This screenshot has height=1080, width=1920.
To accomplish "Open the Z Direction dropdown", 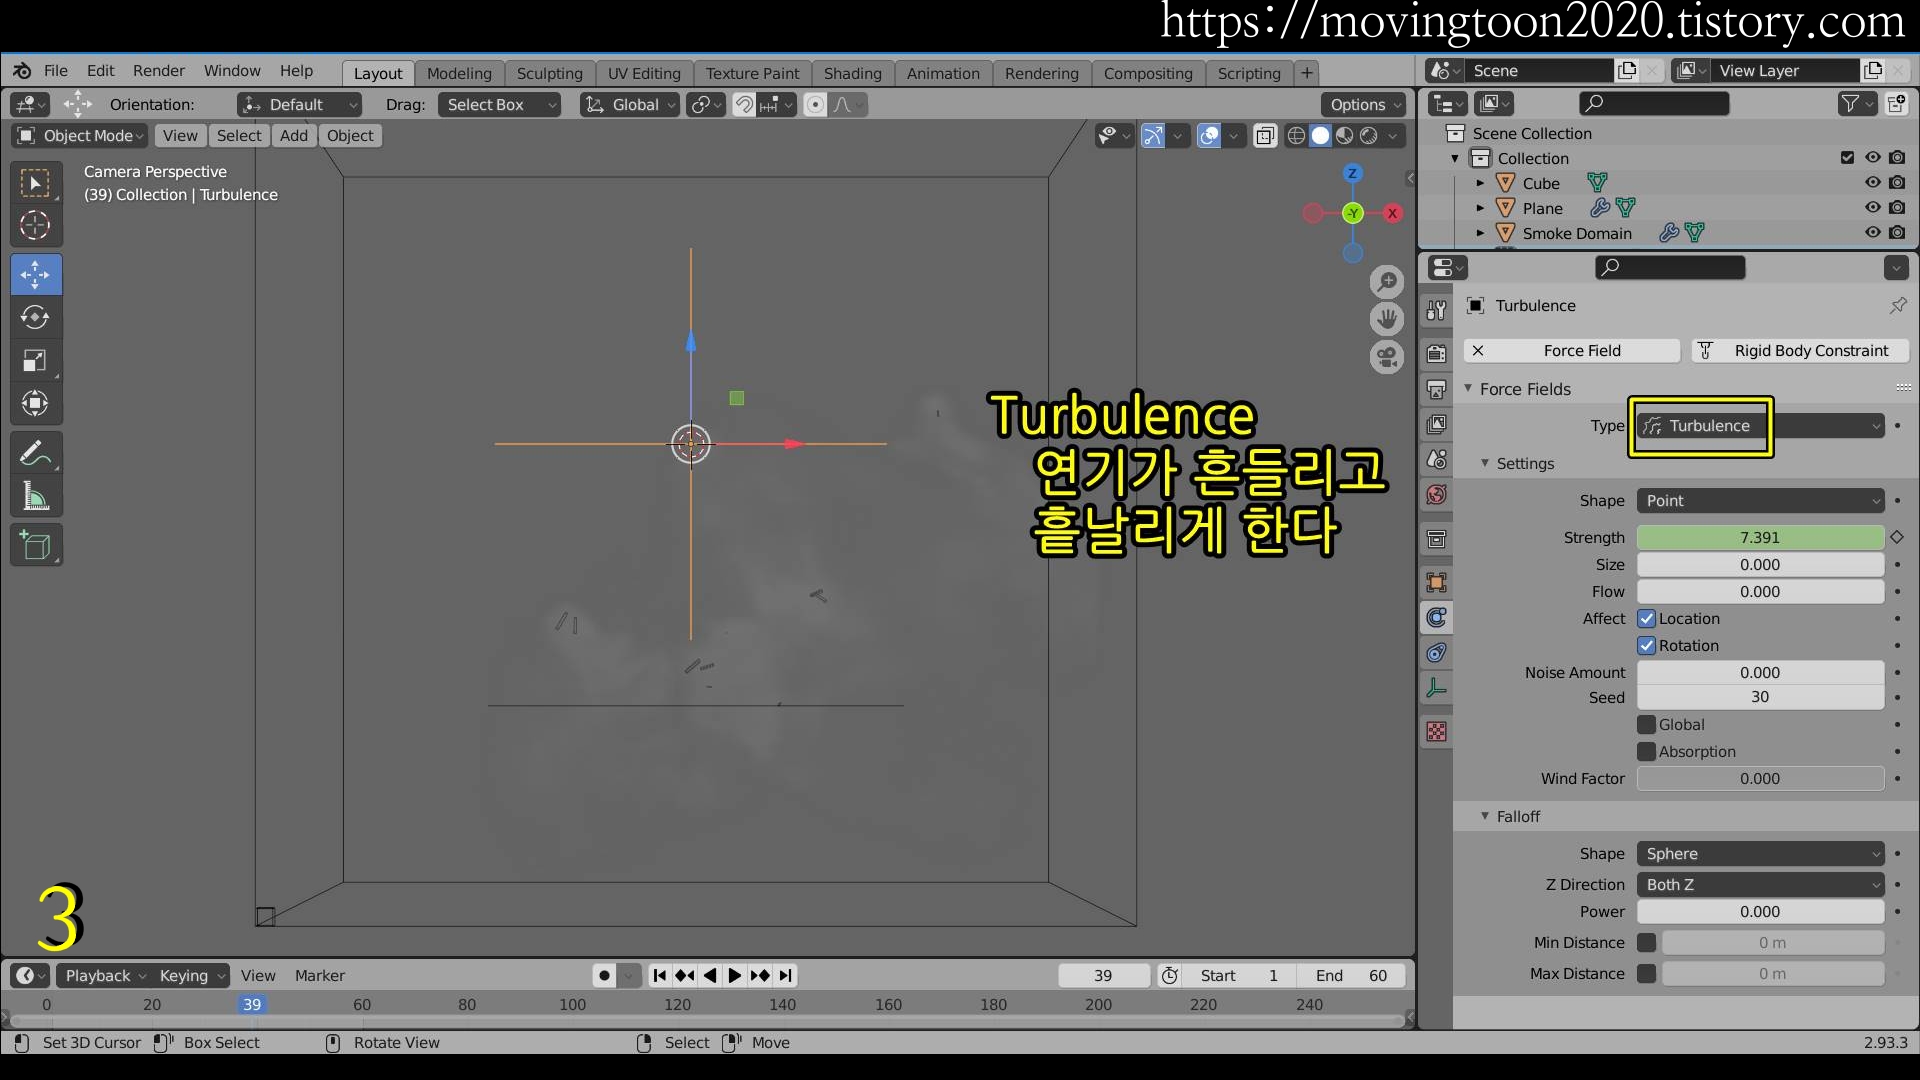I will click(1761, 885).
